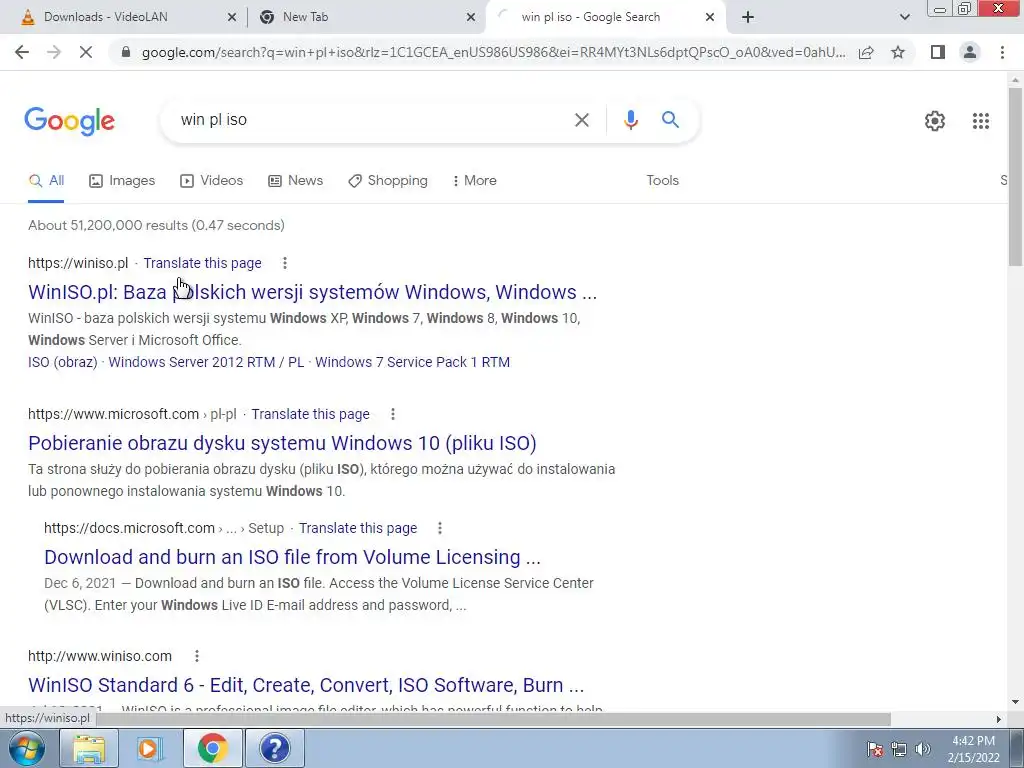Open the ISO (obraz) sitelink

coord(63,362)
